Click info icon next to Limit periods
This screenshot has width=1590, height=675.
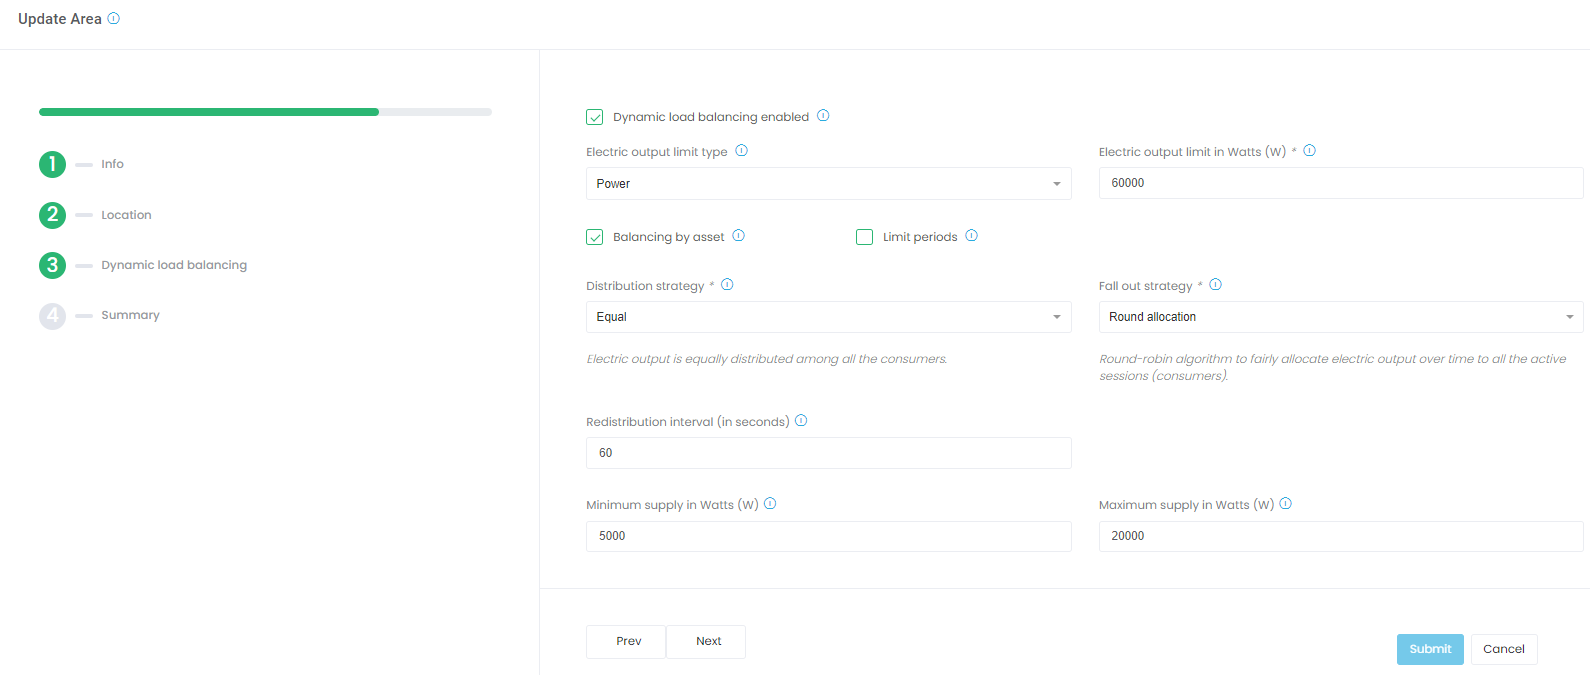click(971, 236)
